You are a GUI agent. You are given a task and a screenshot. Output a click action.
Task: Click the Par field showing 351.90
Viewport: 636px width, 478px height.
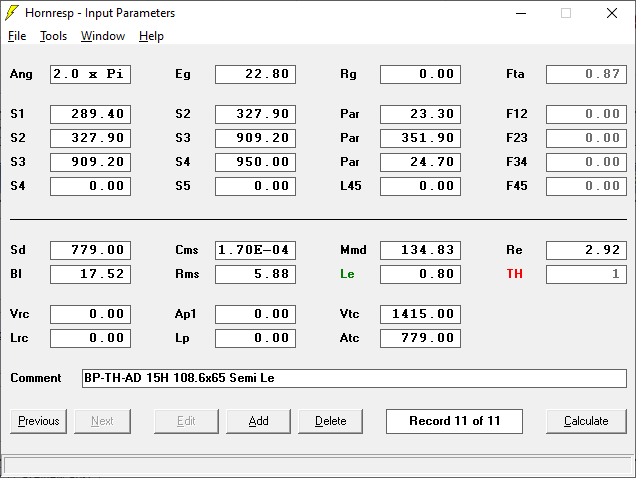point(421,138)
